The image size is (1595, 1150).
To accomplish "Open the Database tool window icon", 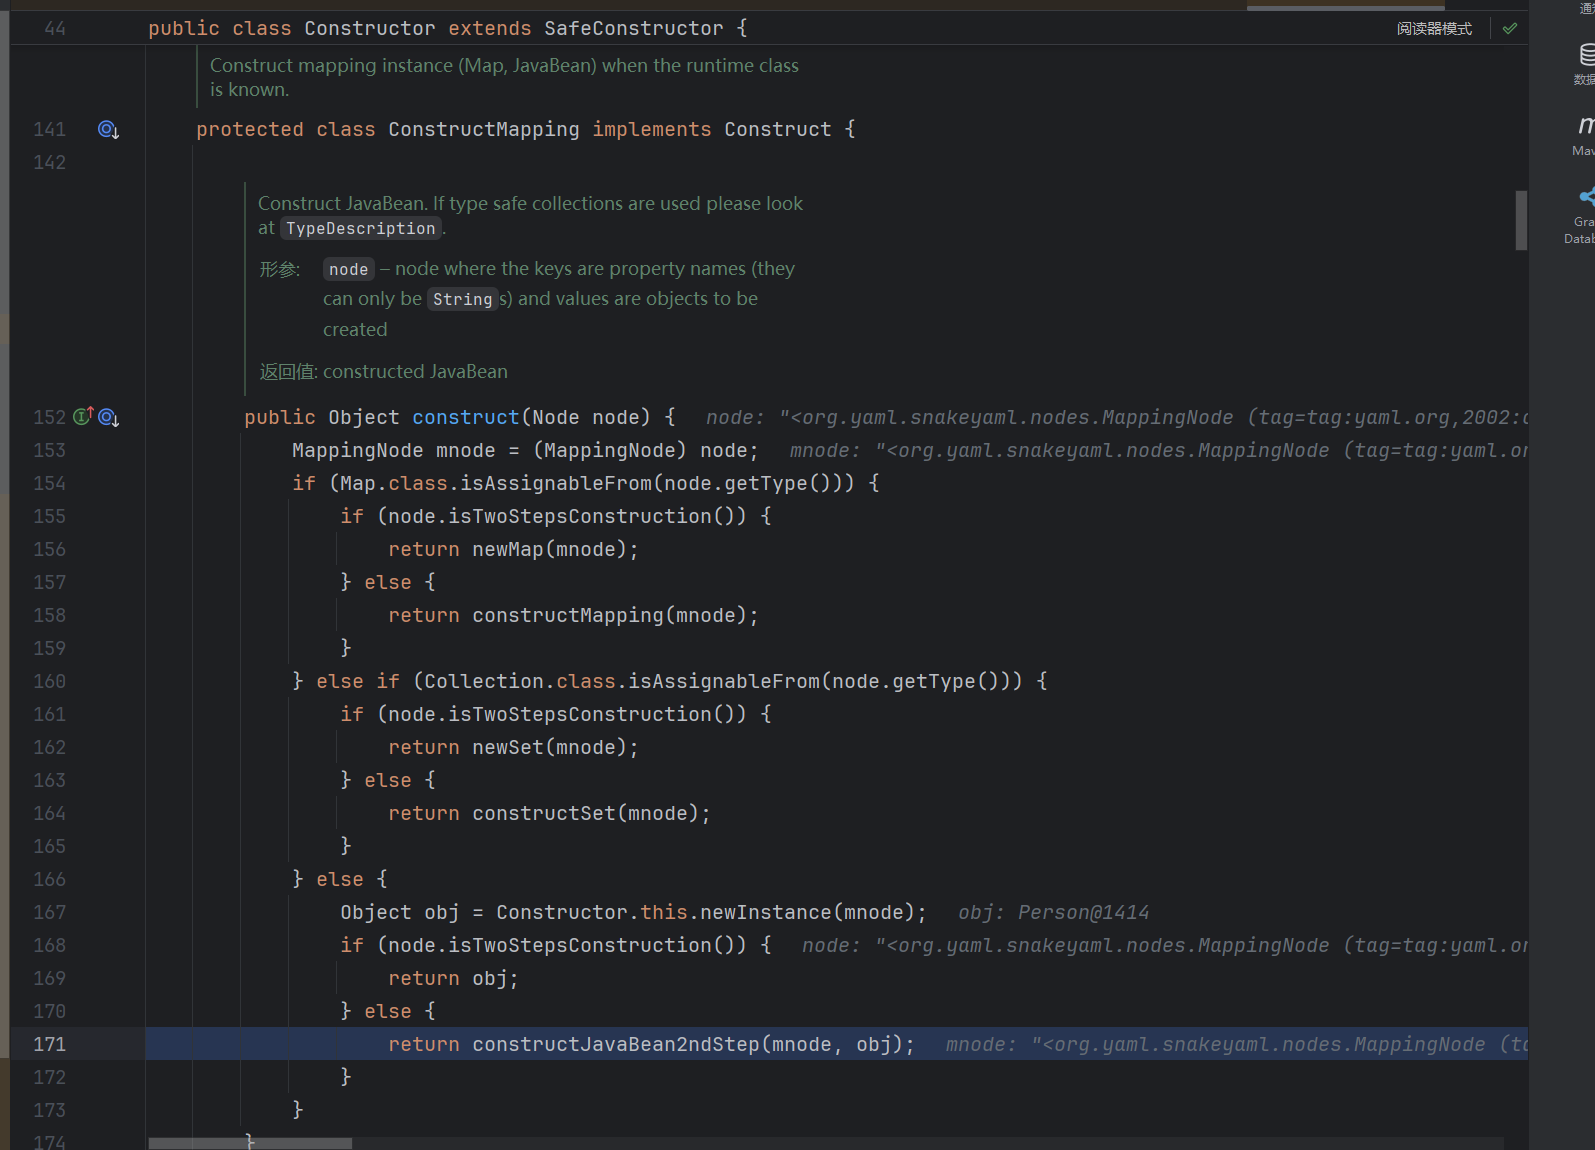I will click(1585, 56).
